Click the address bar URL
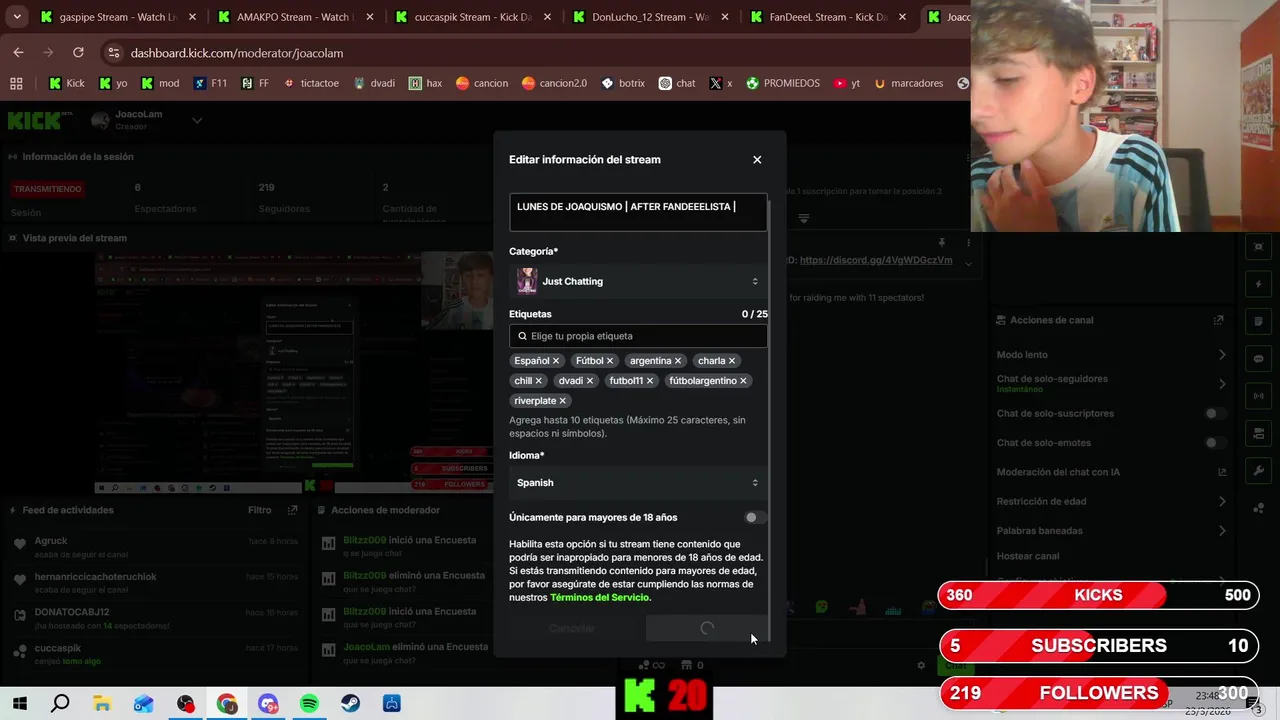Viewport: 1280px width, 720px height. tap(237, 53)
